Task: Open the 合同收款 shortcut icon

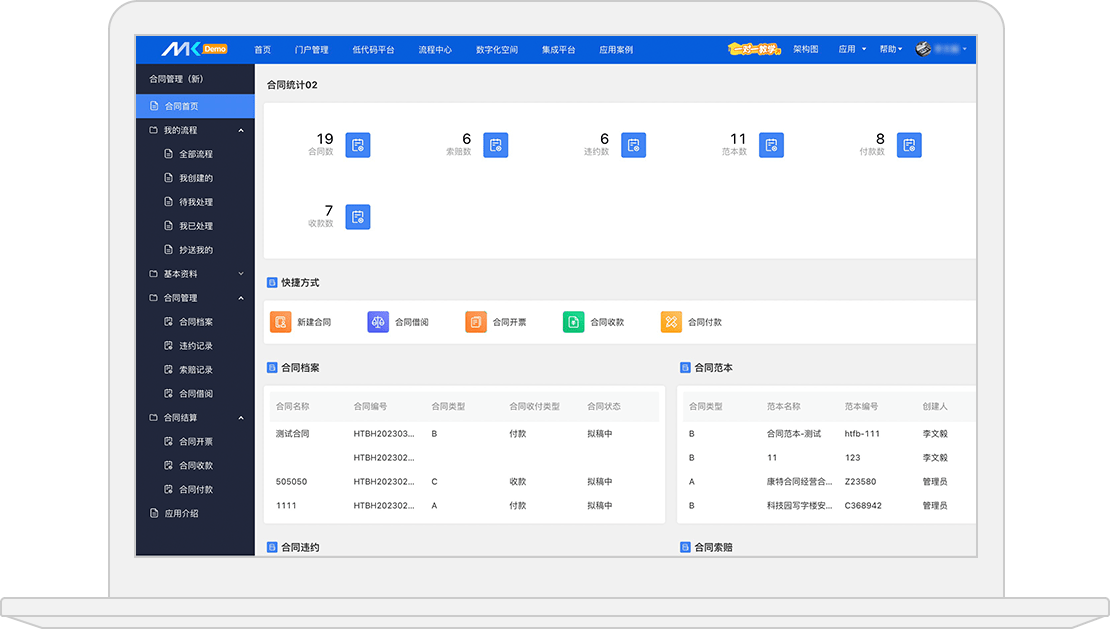Action: [573, 322]
